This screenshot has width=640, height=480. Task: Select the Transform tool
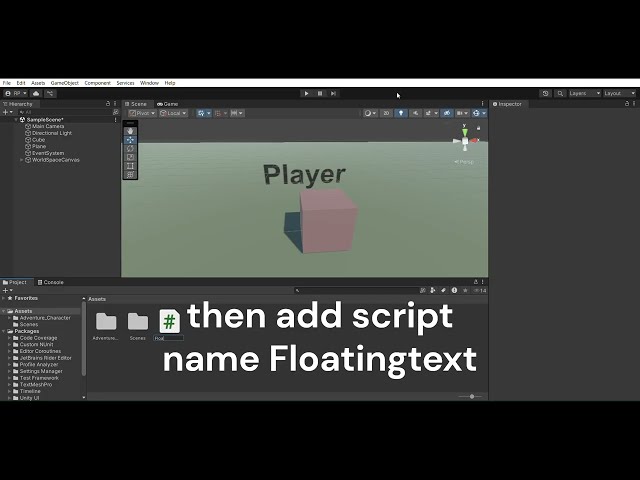[x=130, y=175]
